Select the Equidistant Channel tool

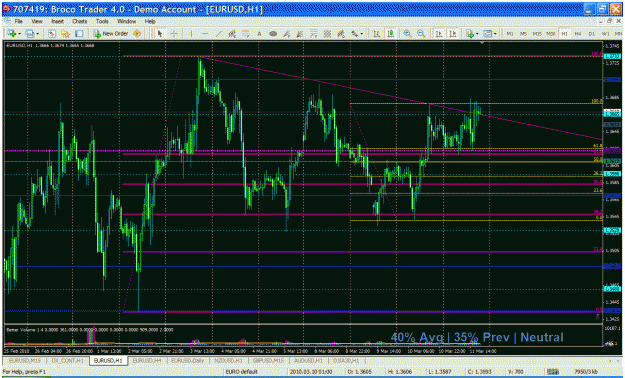pyautogui.click(x=232, y=34)
